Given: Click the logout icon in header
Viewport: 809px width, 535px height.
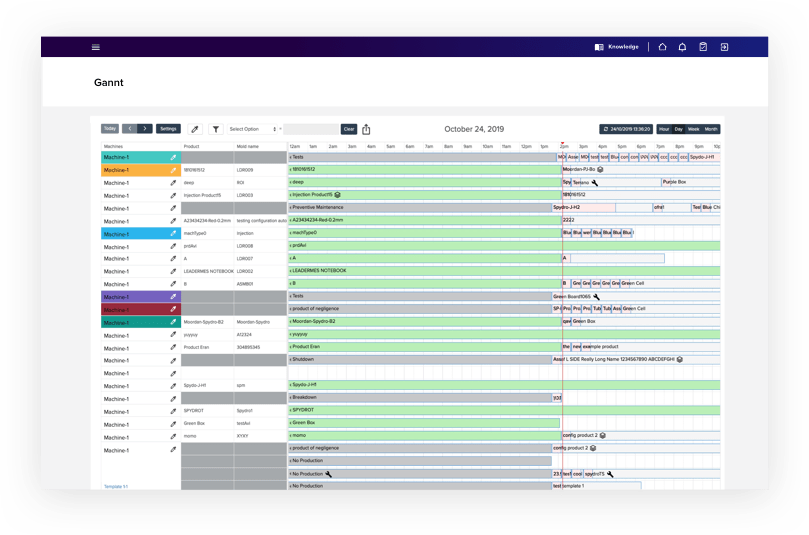Looking at the screenshot, I should point(724,47).
